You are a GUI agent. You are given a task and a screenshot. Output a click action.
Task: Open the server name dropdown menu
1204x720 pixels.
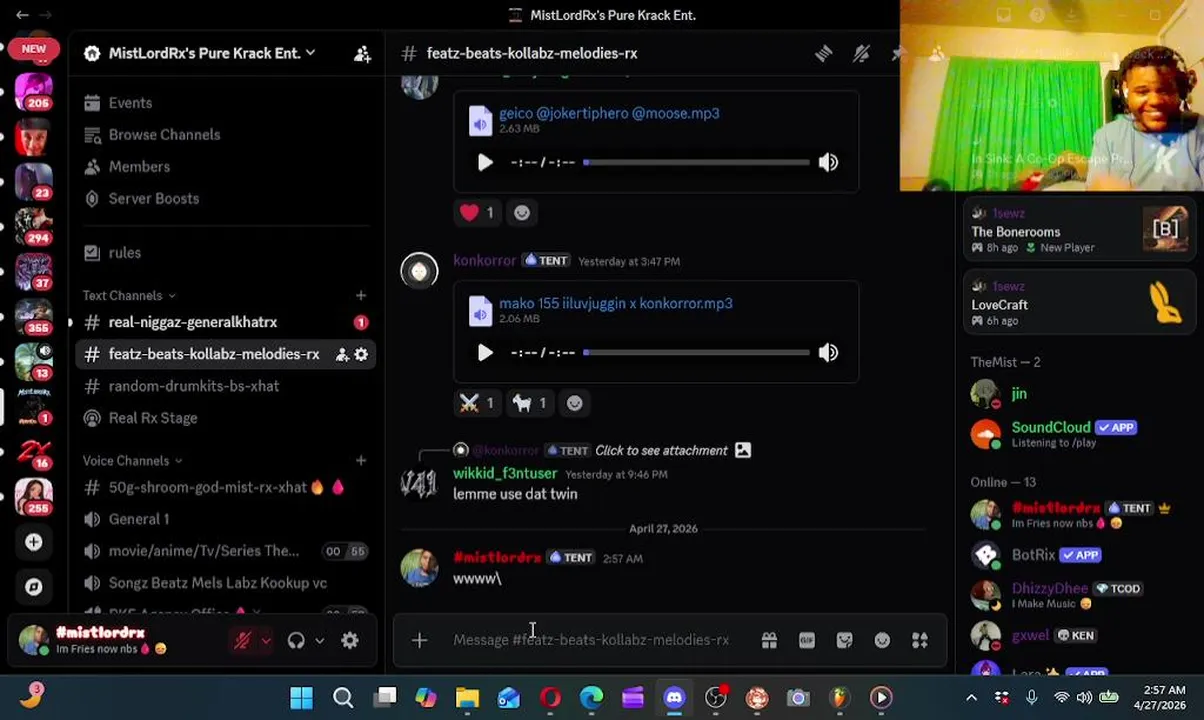[212, 53]
